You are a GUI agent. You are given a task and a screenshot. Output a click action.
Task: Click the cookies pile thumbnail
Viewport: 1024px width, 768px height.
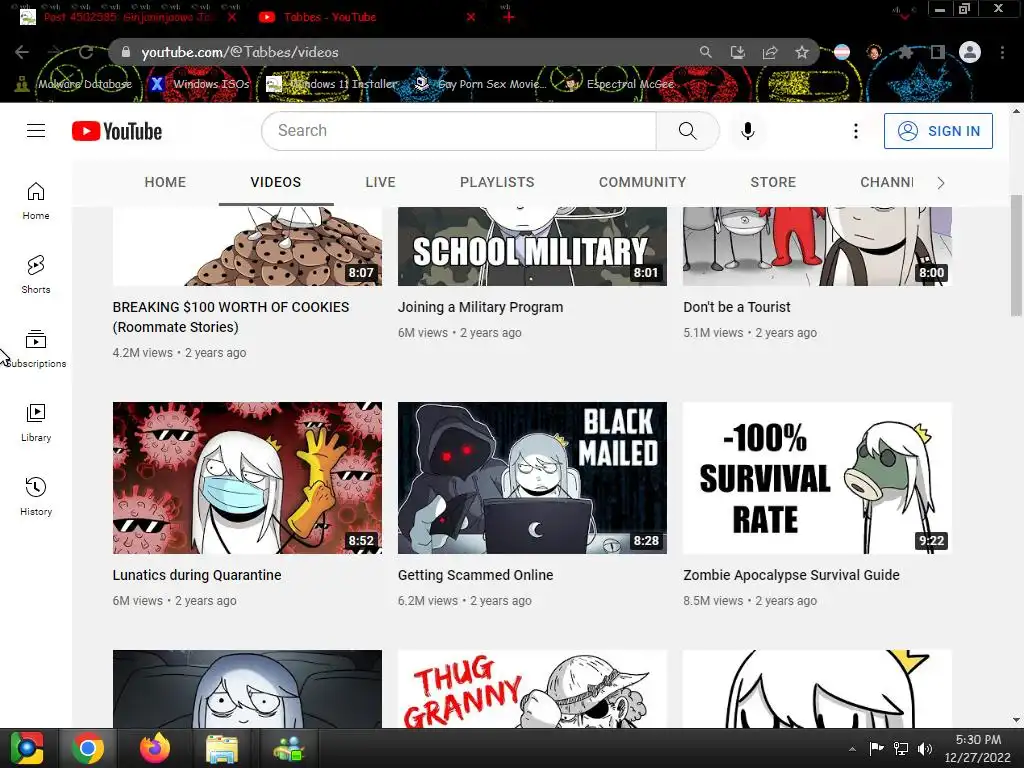[248, 246]
